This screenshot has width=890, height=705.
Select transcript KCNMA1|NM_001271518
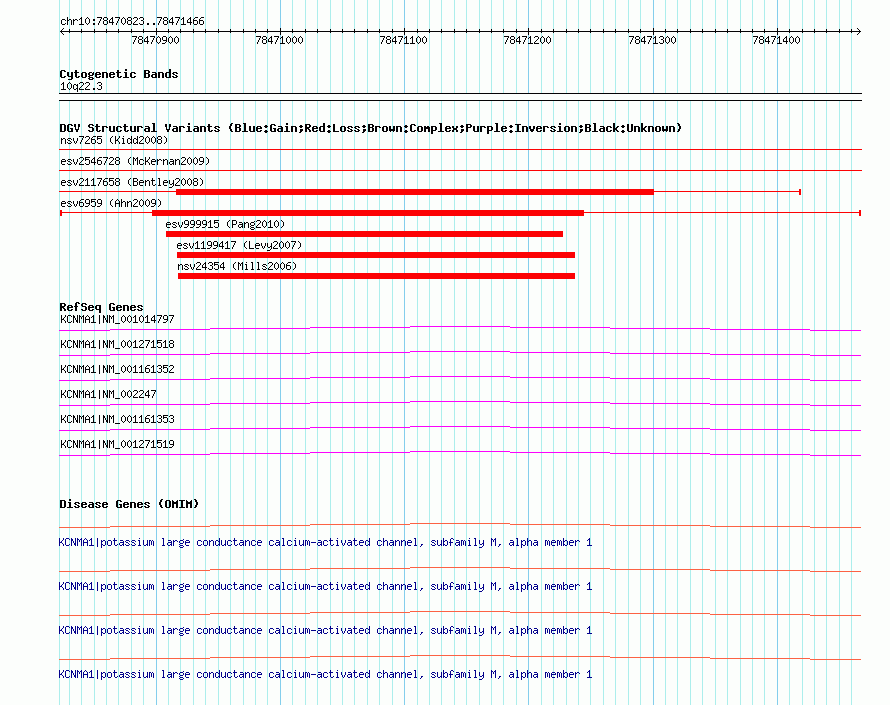tap(117, 345)
